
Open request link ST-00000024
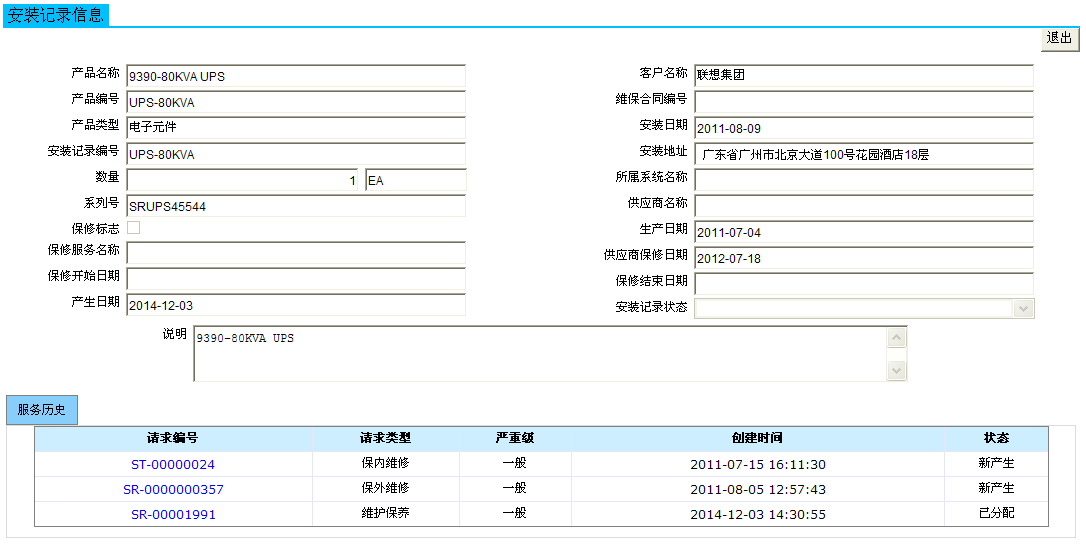[x=173, y=464]
